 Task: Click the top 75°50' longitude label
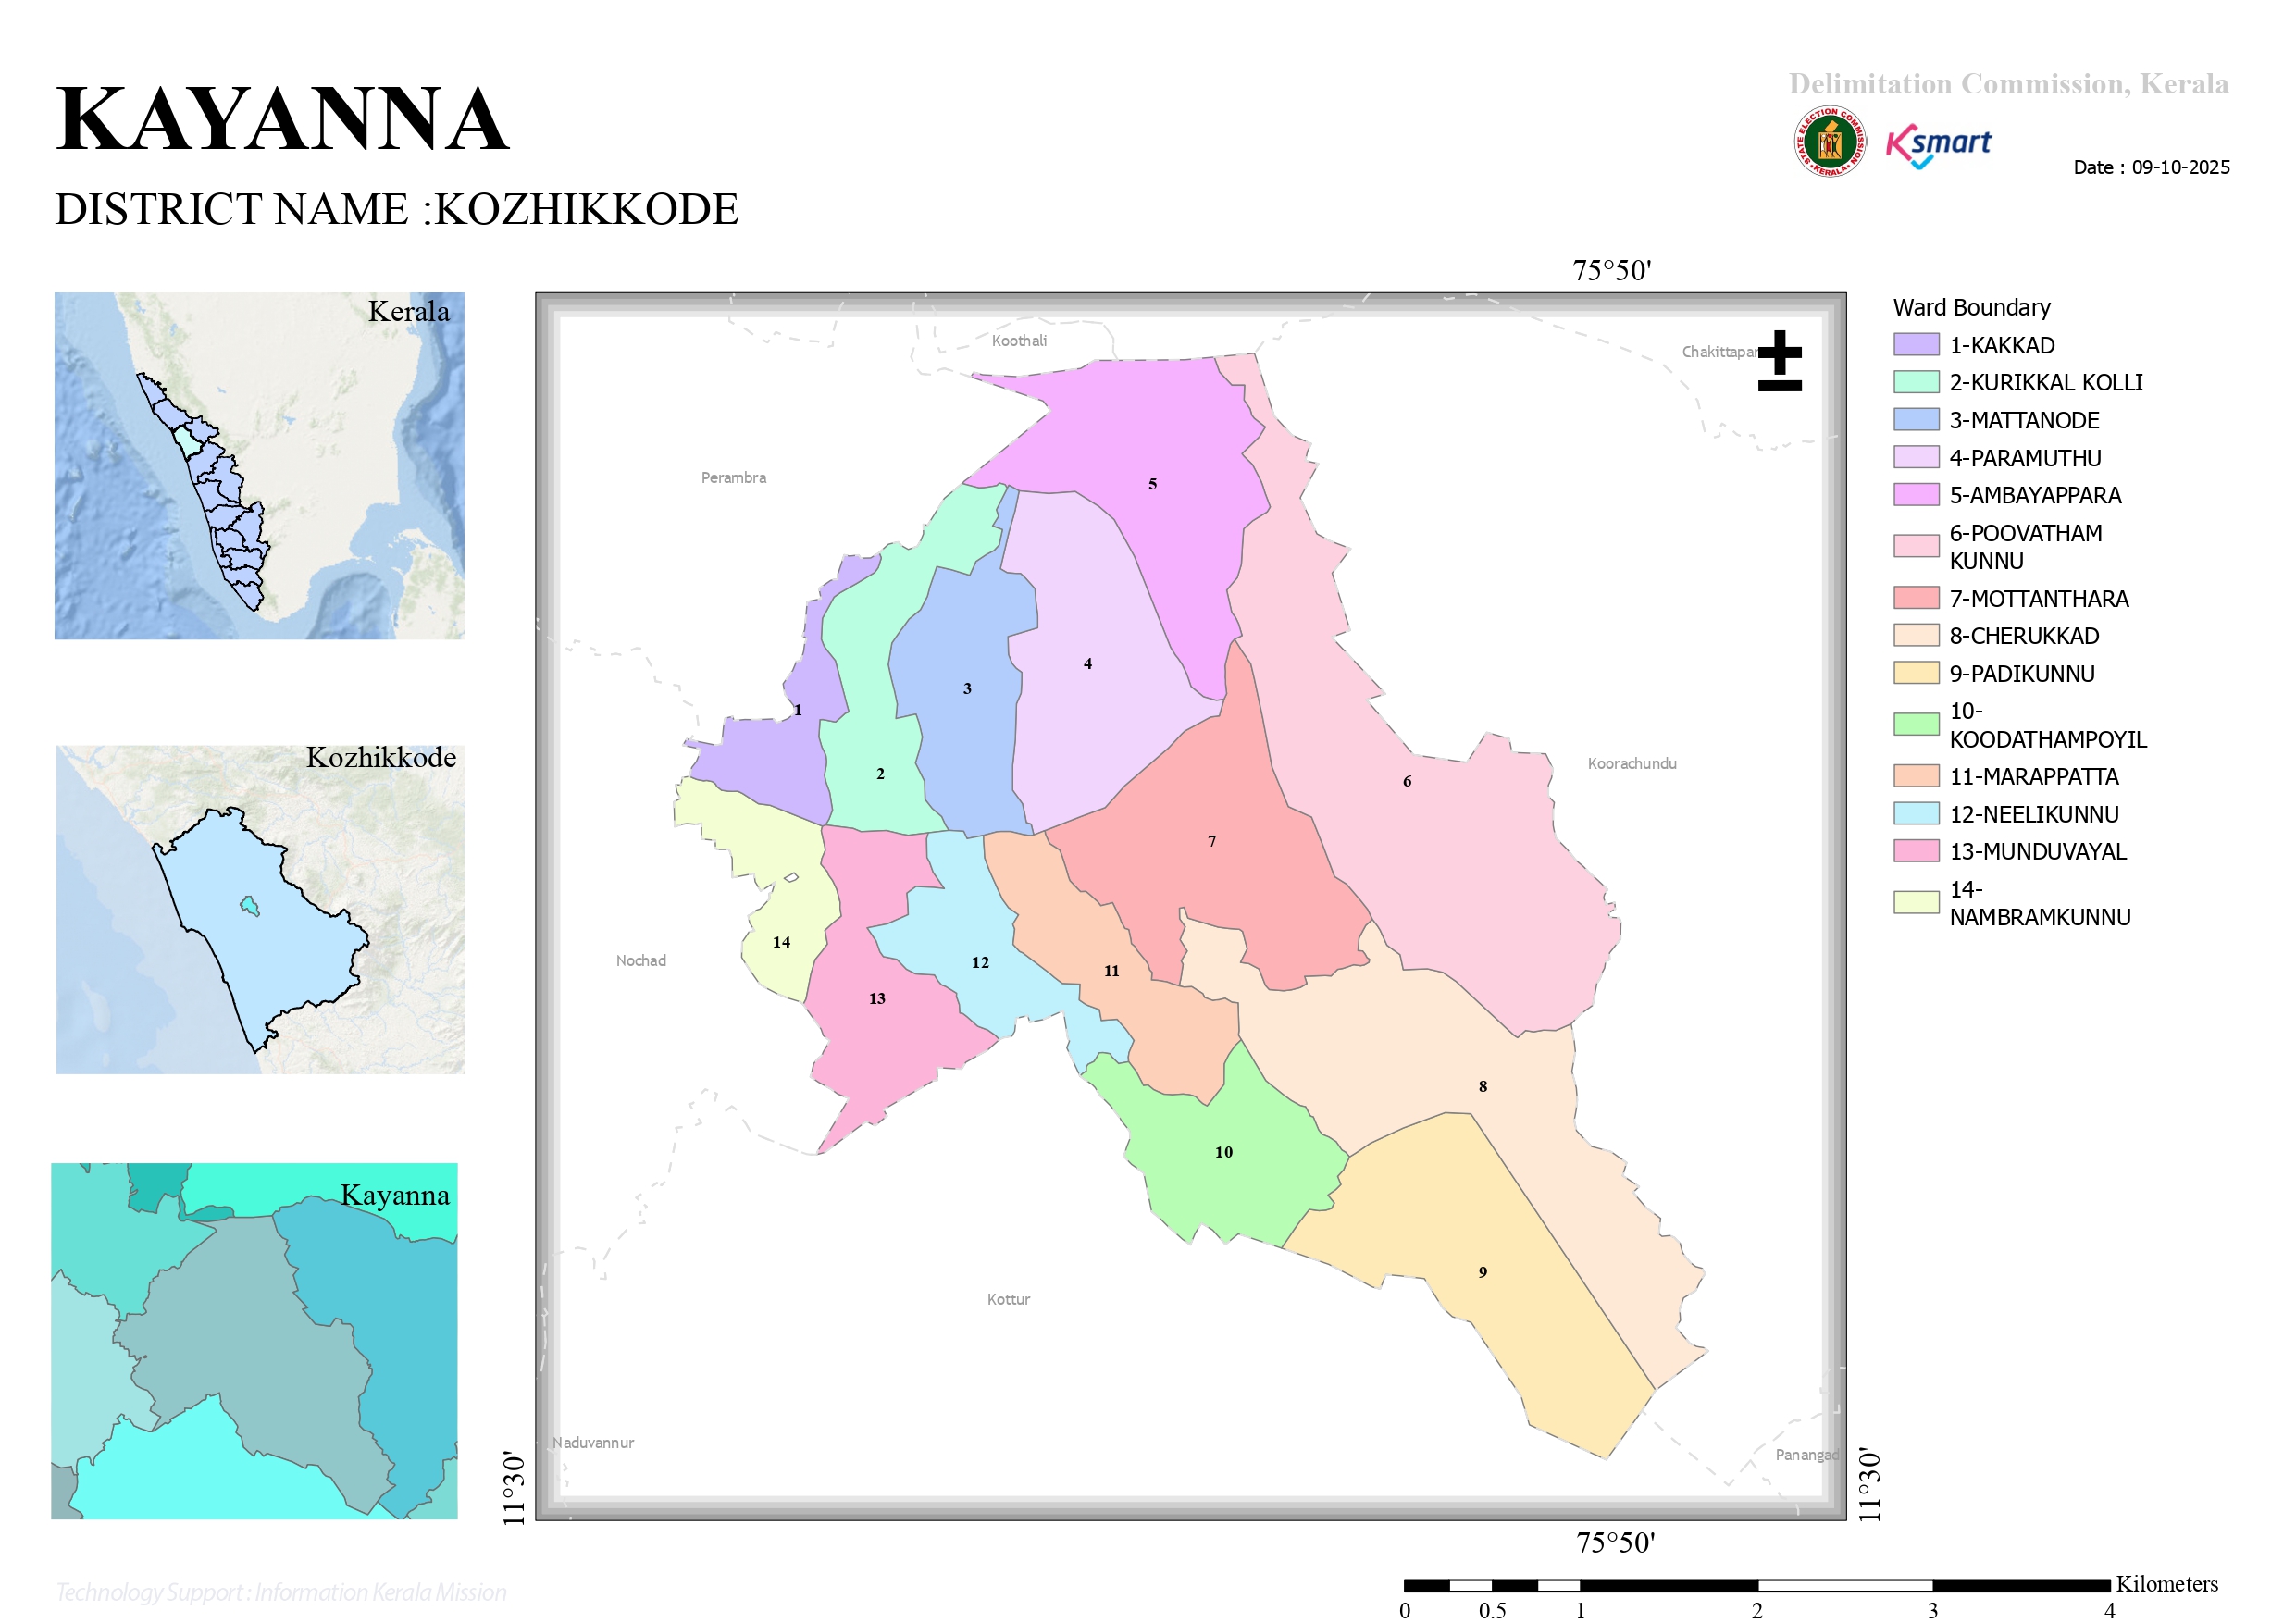coord(1612,271)
